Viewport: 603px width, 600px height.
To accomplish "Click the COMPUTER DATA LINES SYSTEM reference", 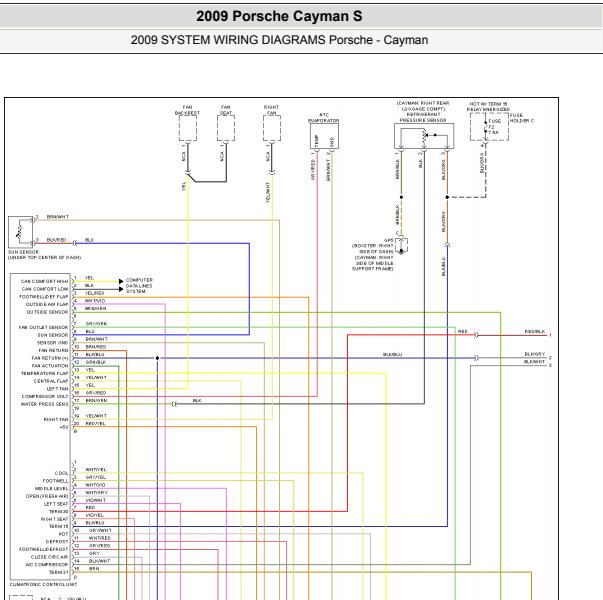I will click(139, 285).
